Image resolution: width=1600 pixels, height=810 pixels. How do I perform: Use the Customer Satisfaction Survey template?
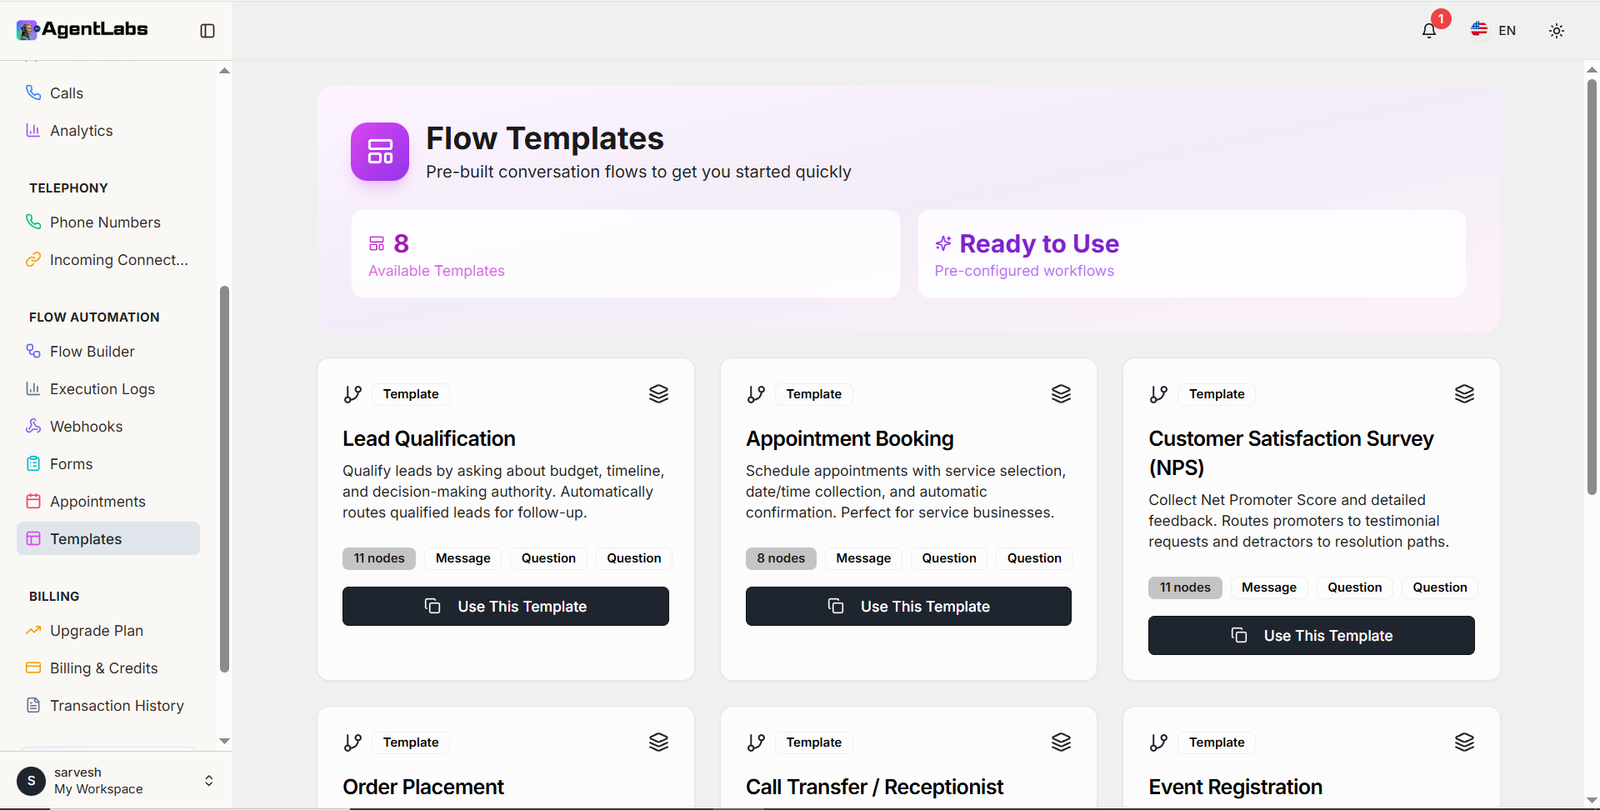[1312, 635]
